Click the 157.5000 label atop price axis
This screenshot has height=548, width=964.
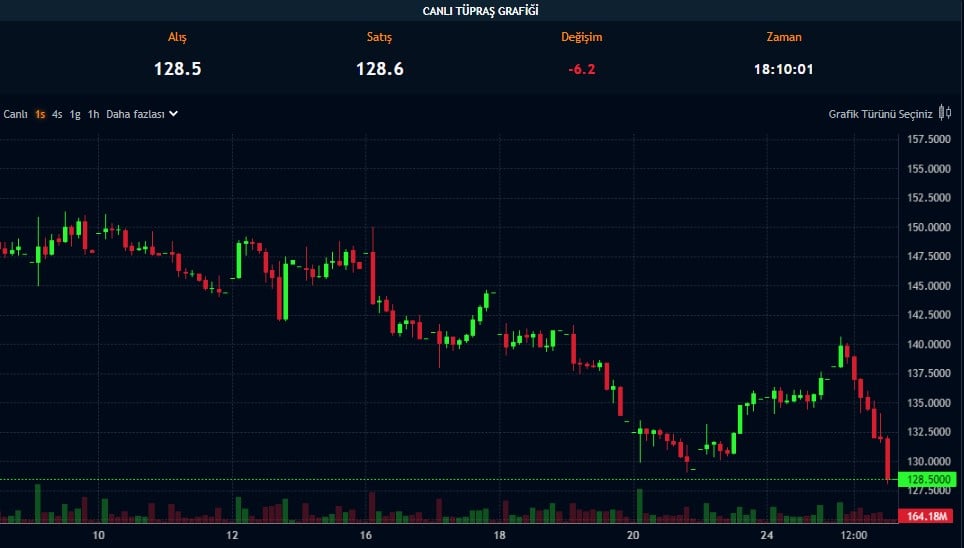[929, 140]
